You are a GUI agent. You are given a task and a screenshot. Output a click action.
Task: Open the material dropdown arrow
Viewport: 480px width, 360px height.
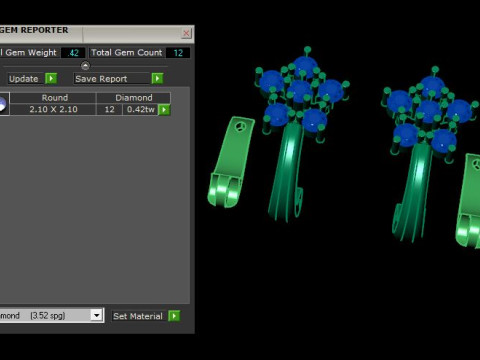[97, 315]
